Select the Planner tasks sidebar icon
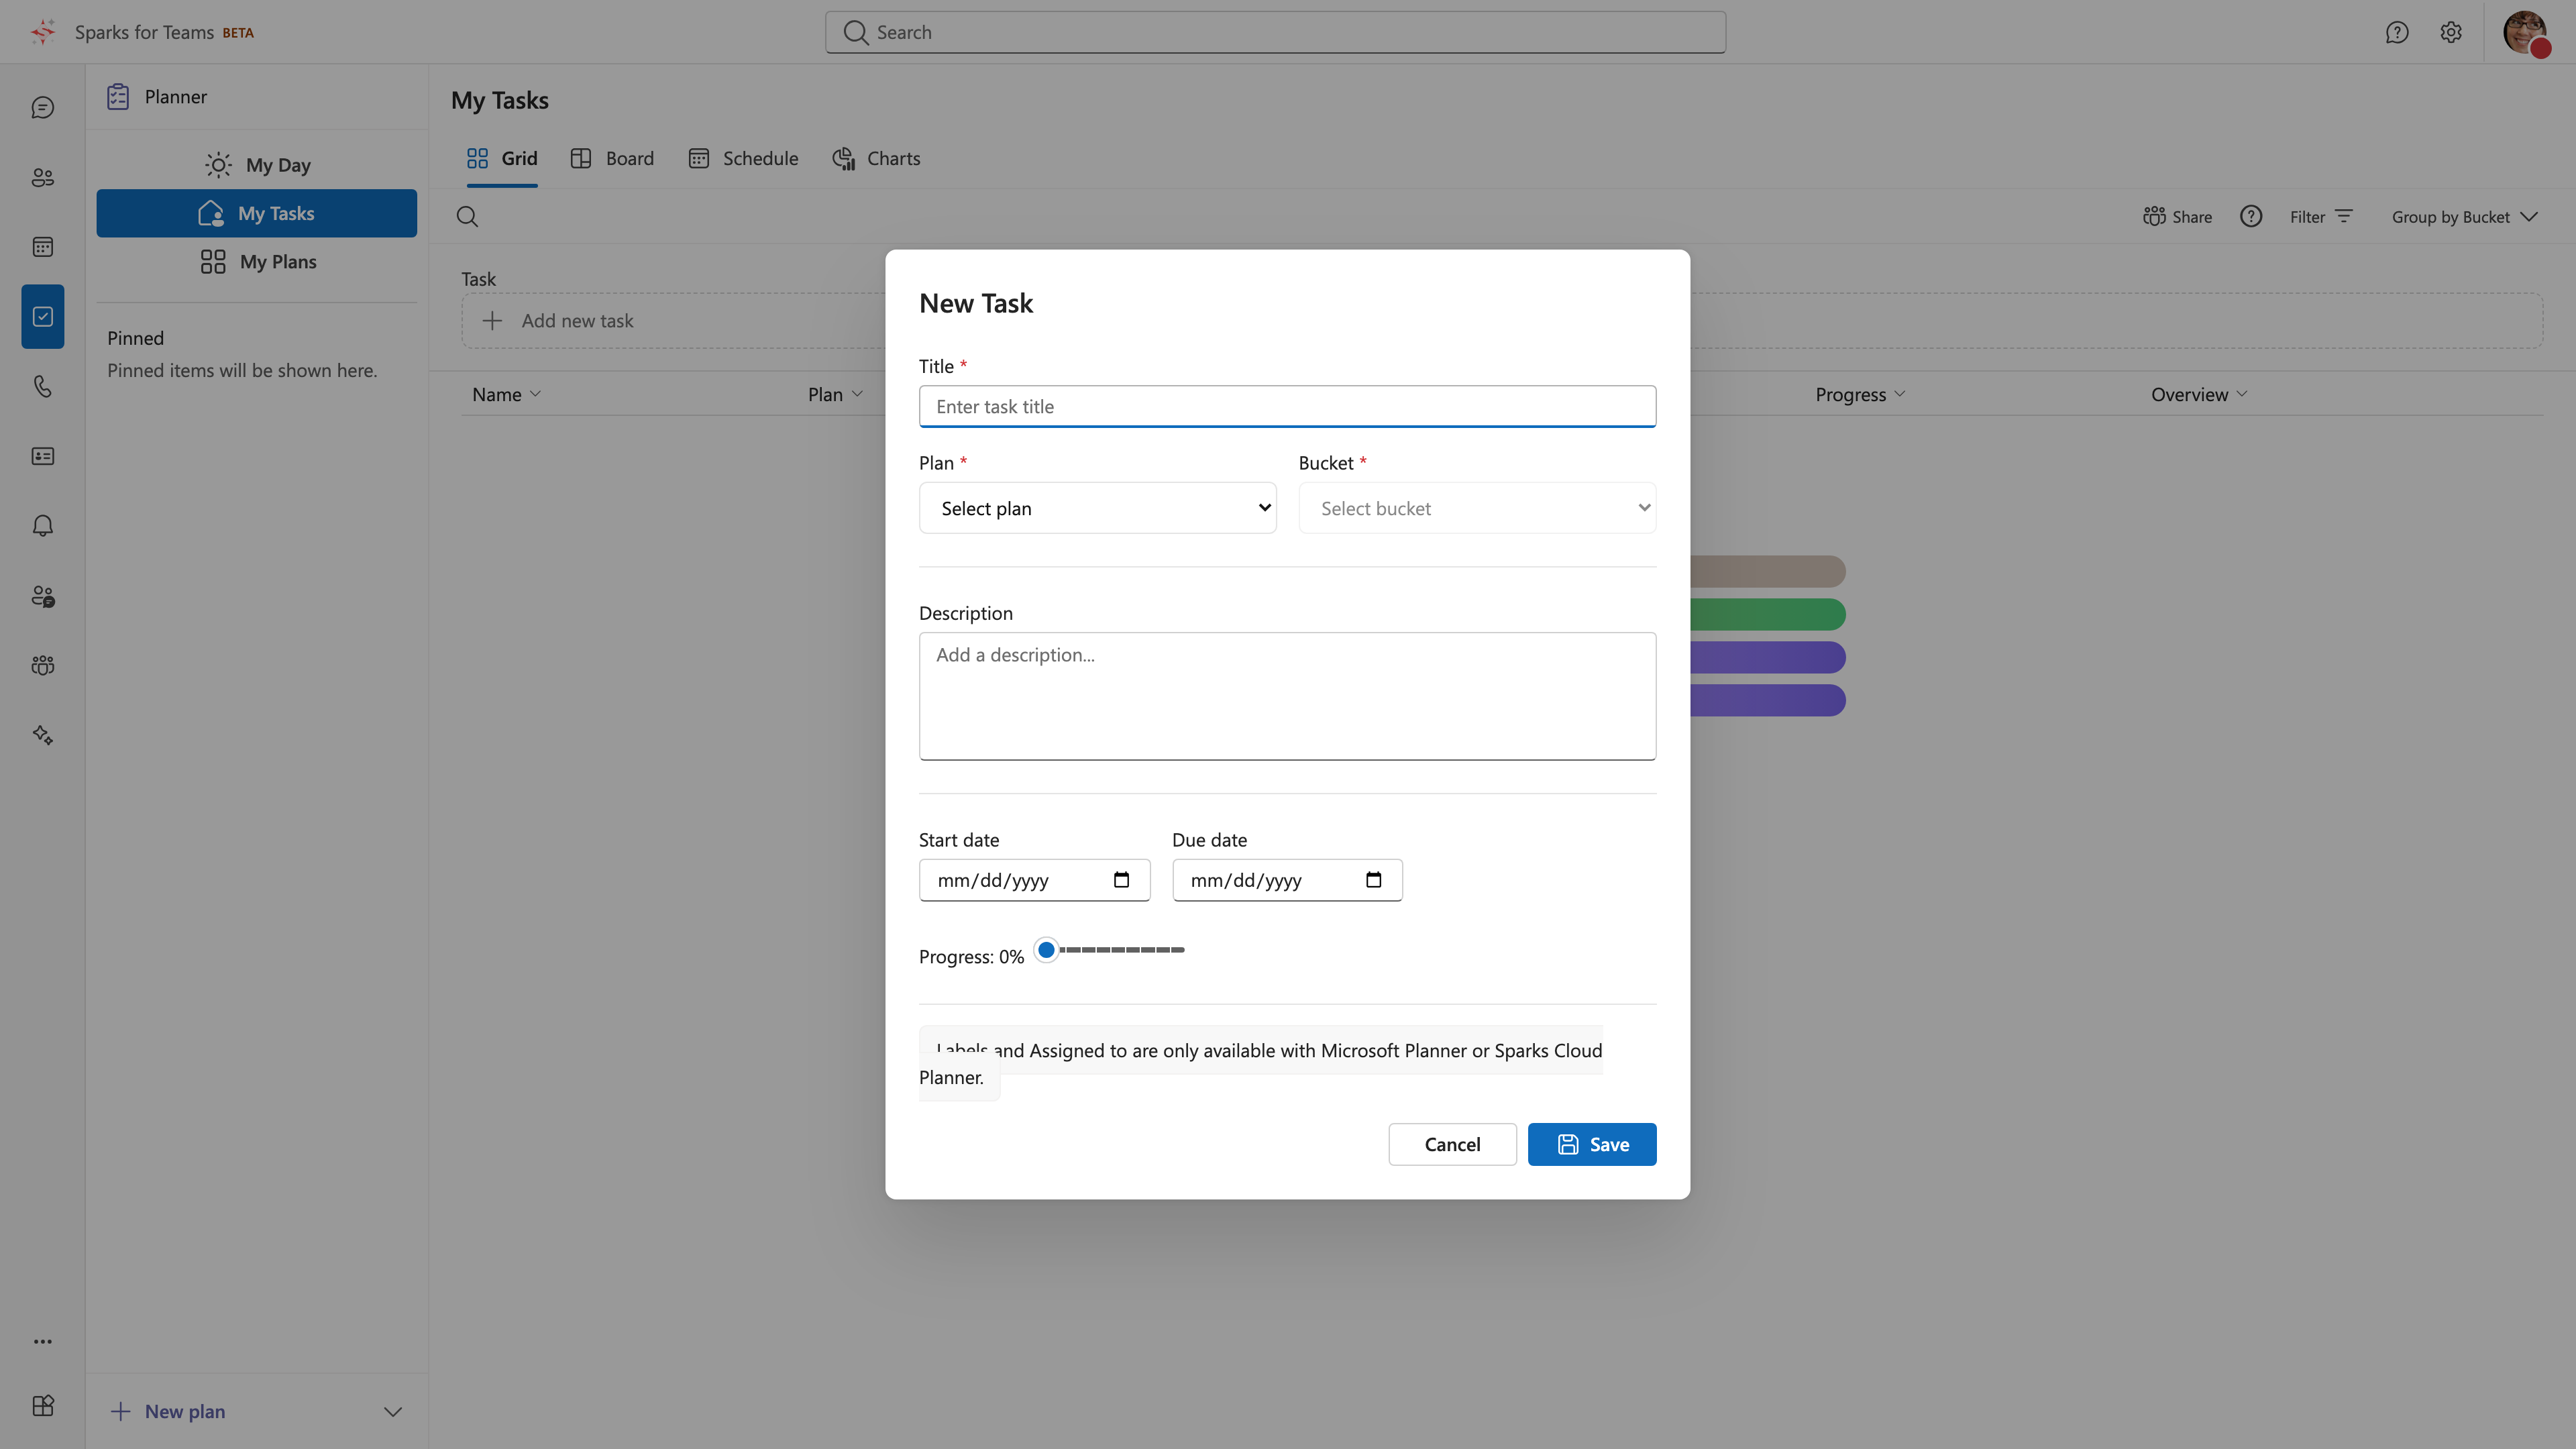Viewport: 2576px width, 1449px height. pos(42,317)
